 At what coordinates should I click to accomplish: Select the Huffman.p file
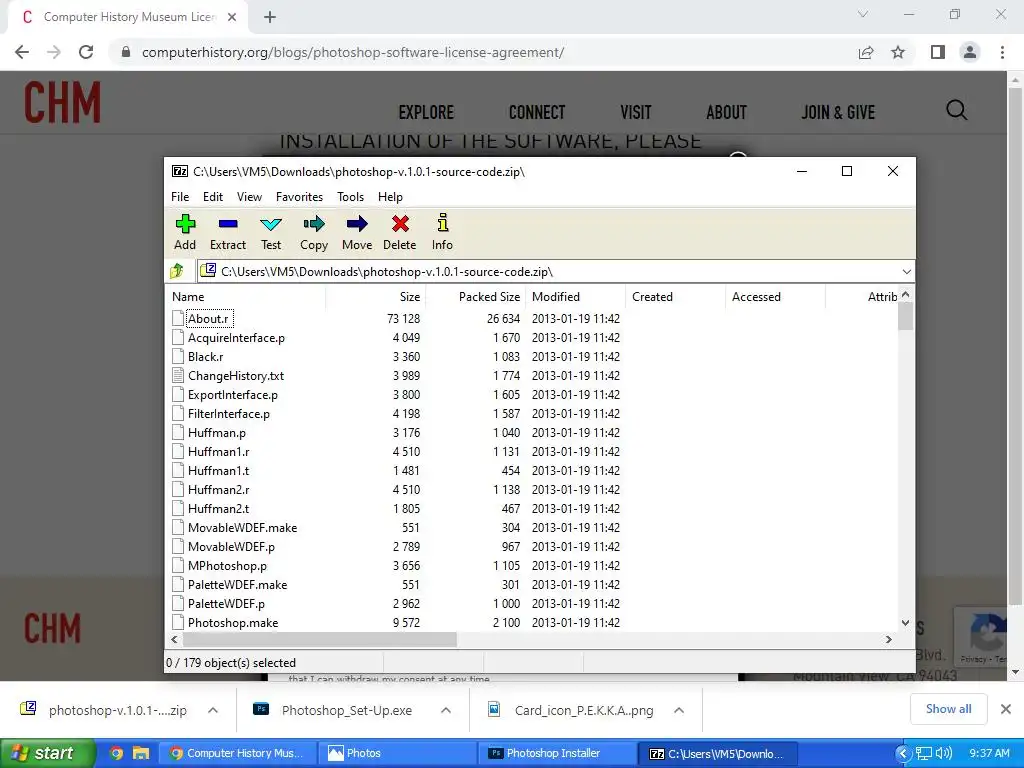tap(216, 432)
